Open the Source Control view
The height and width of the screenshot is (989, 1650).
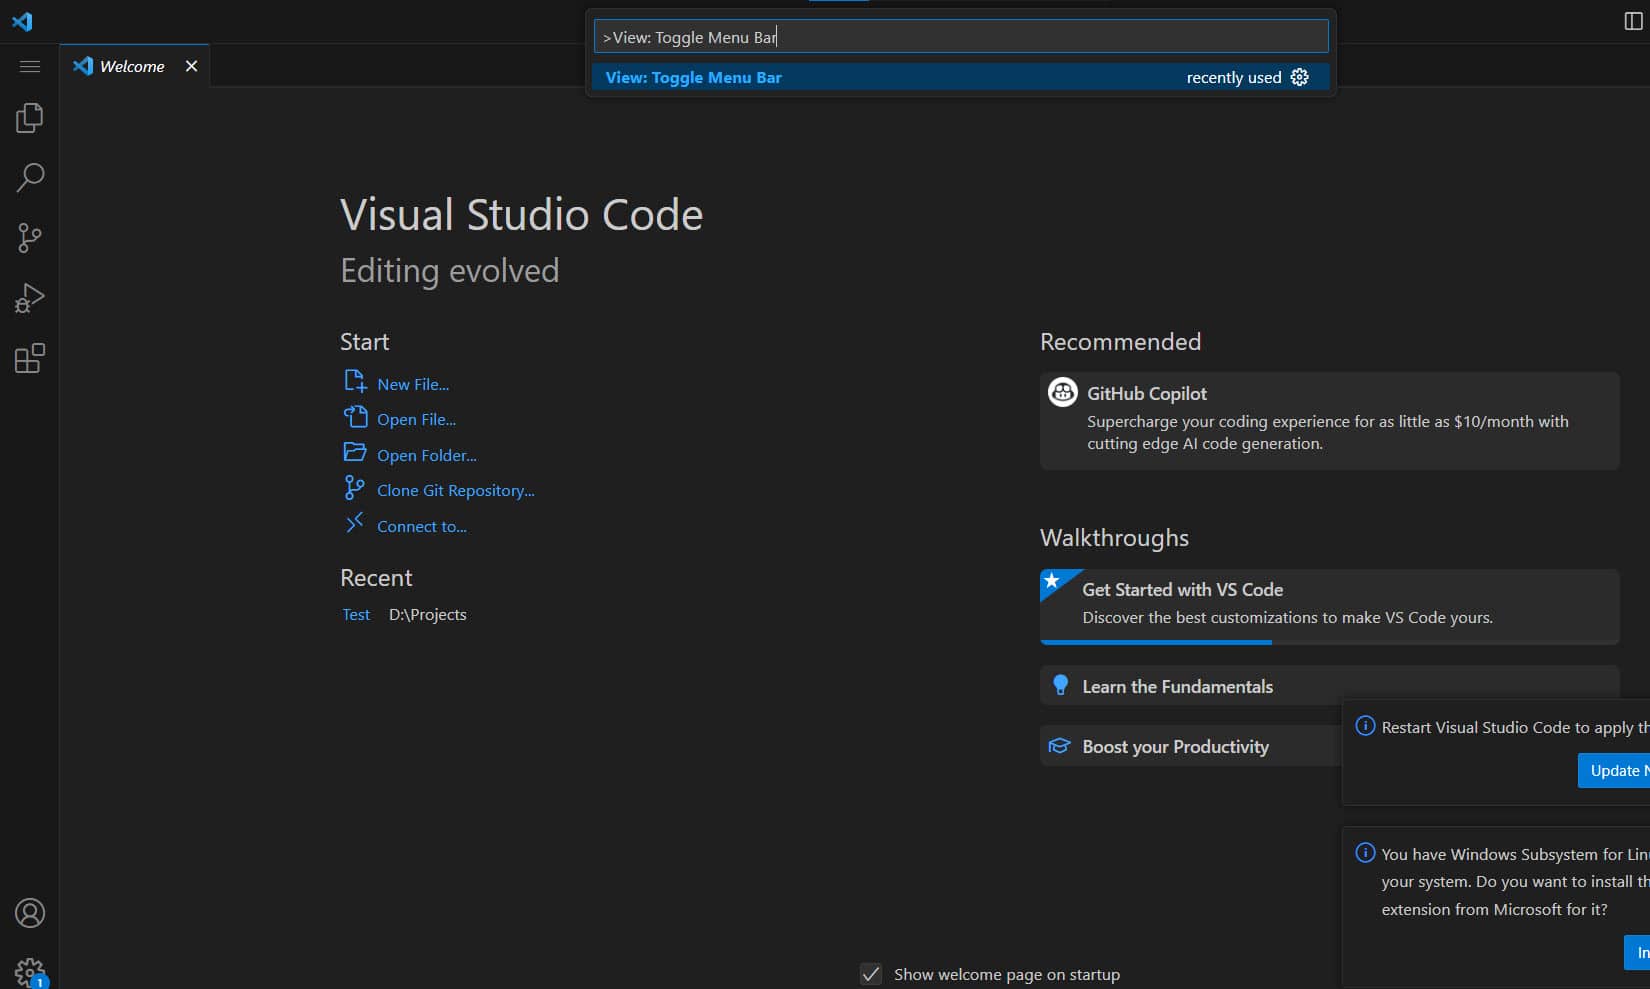[30, 238]
